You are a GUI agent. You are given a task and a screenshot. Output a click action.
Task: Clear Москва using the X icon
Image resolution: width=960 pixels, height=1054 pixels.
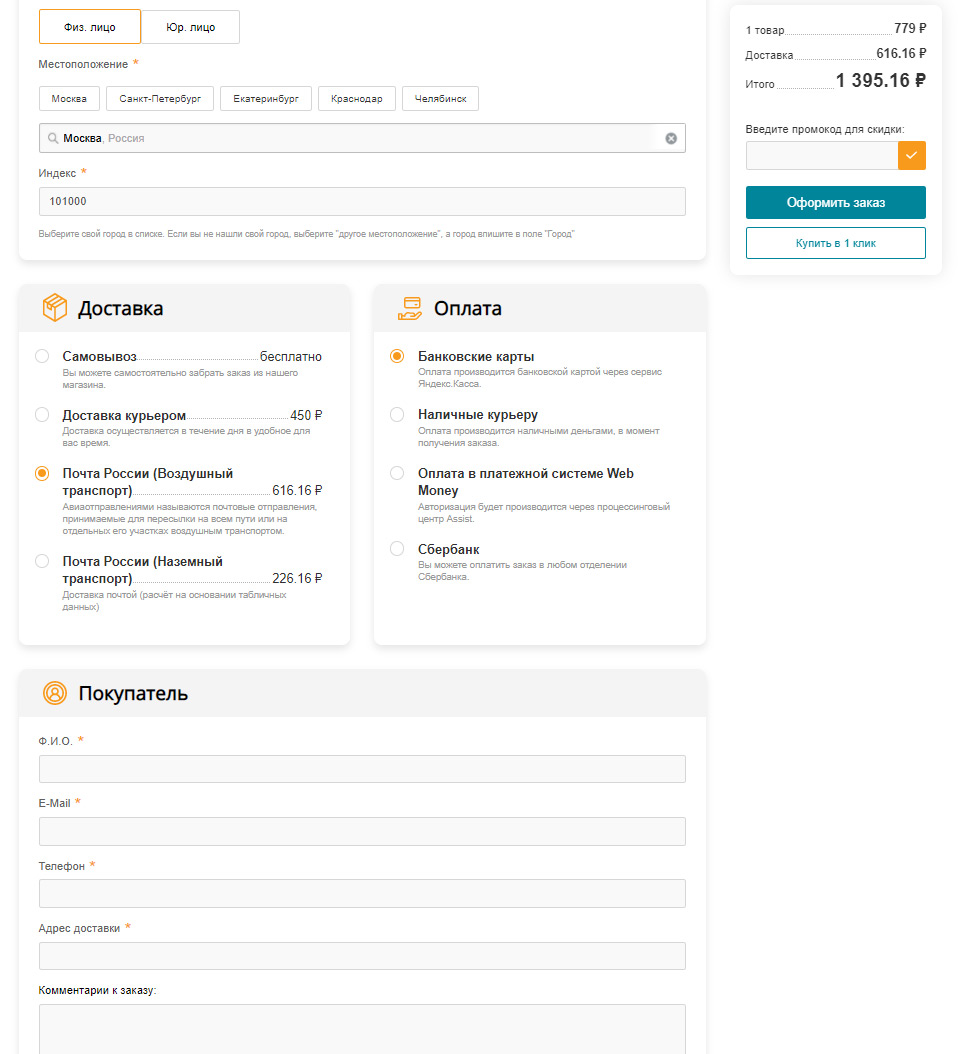pyautogui.click(x=671, y=137)
